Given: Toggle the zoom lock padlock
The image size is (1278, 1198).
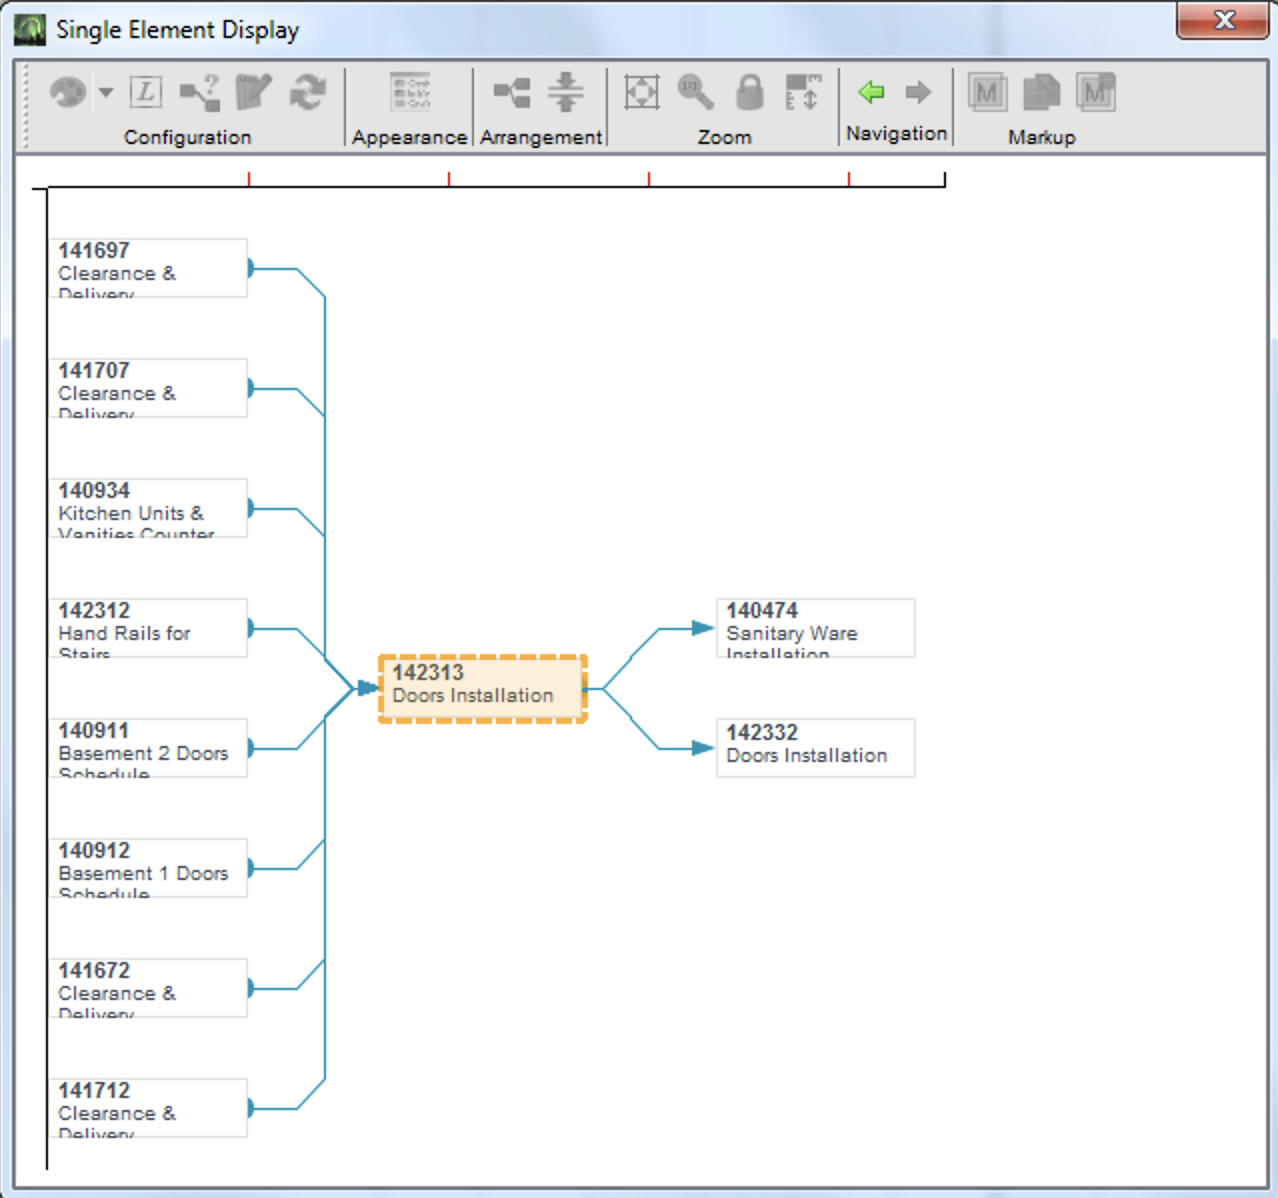Looking at the screenshot, I should point(749,92).
